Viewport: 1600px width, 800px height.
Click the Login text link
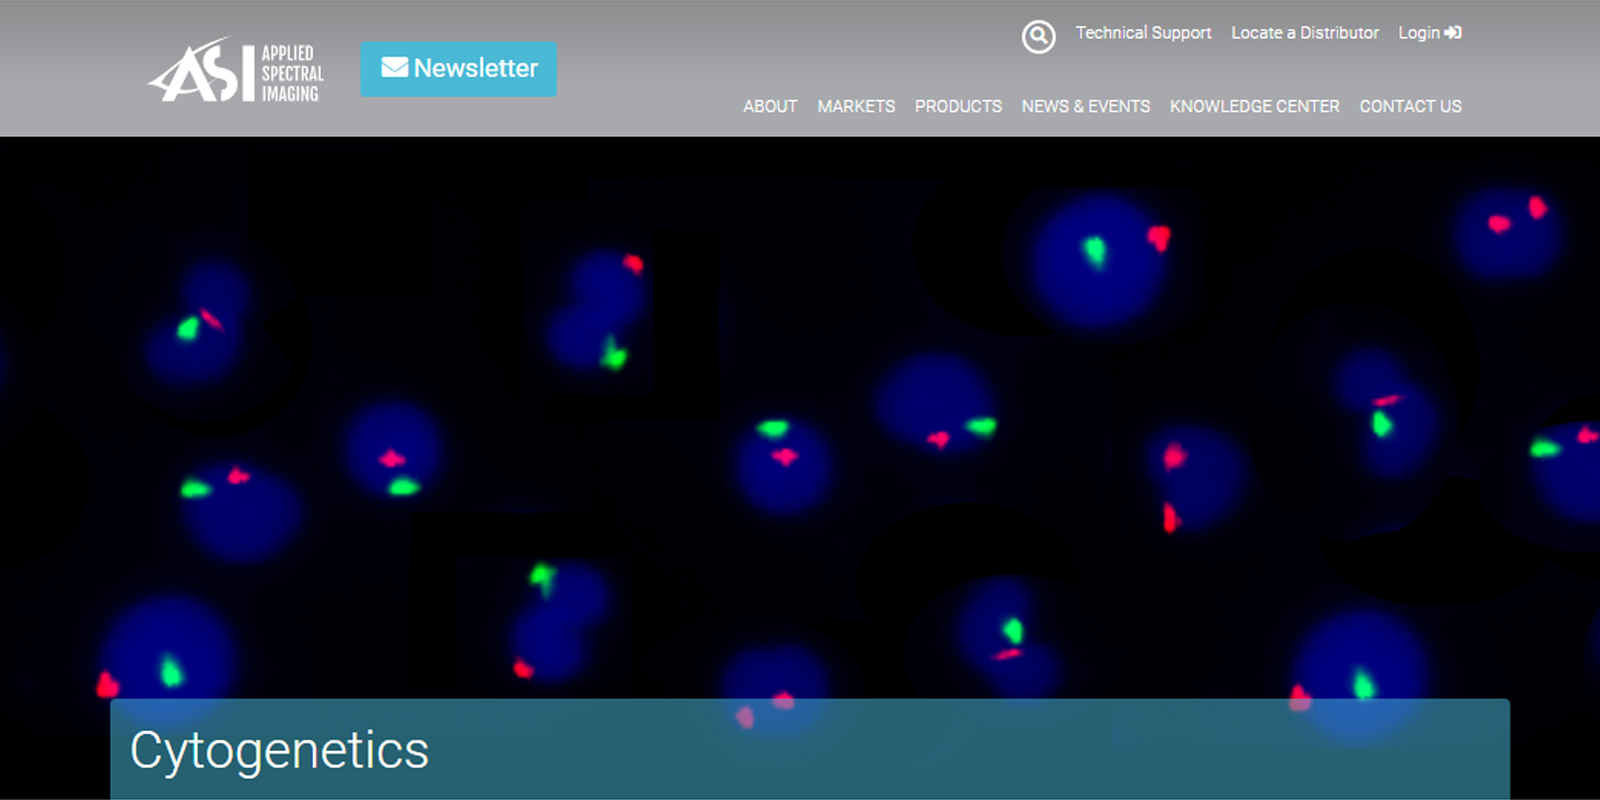1418,33
